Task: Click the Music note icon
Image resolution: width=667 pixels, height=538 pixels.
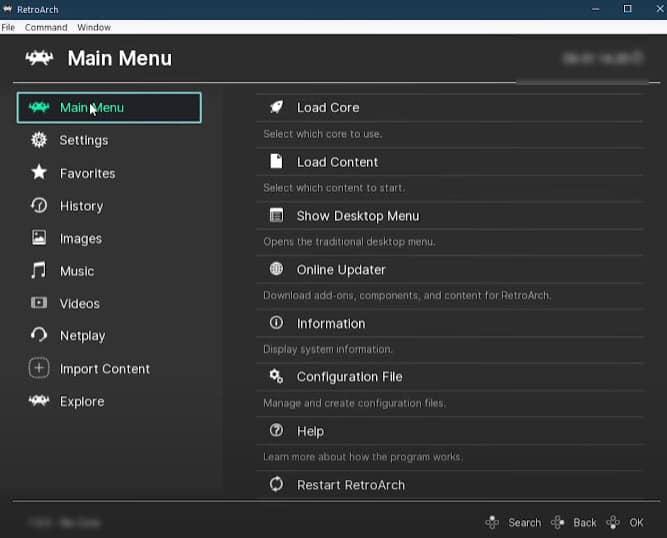Action: 38,270
